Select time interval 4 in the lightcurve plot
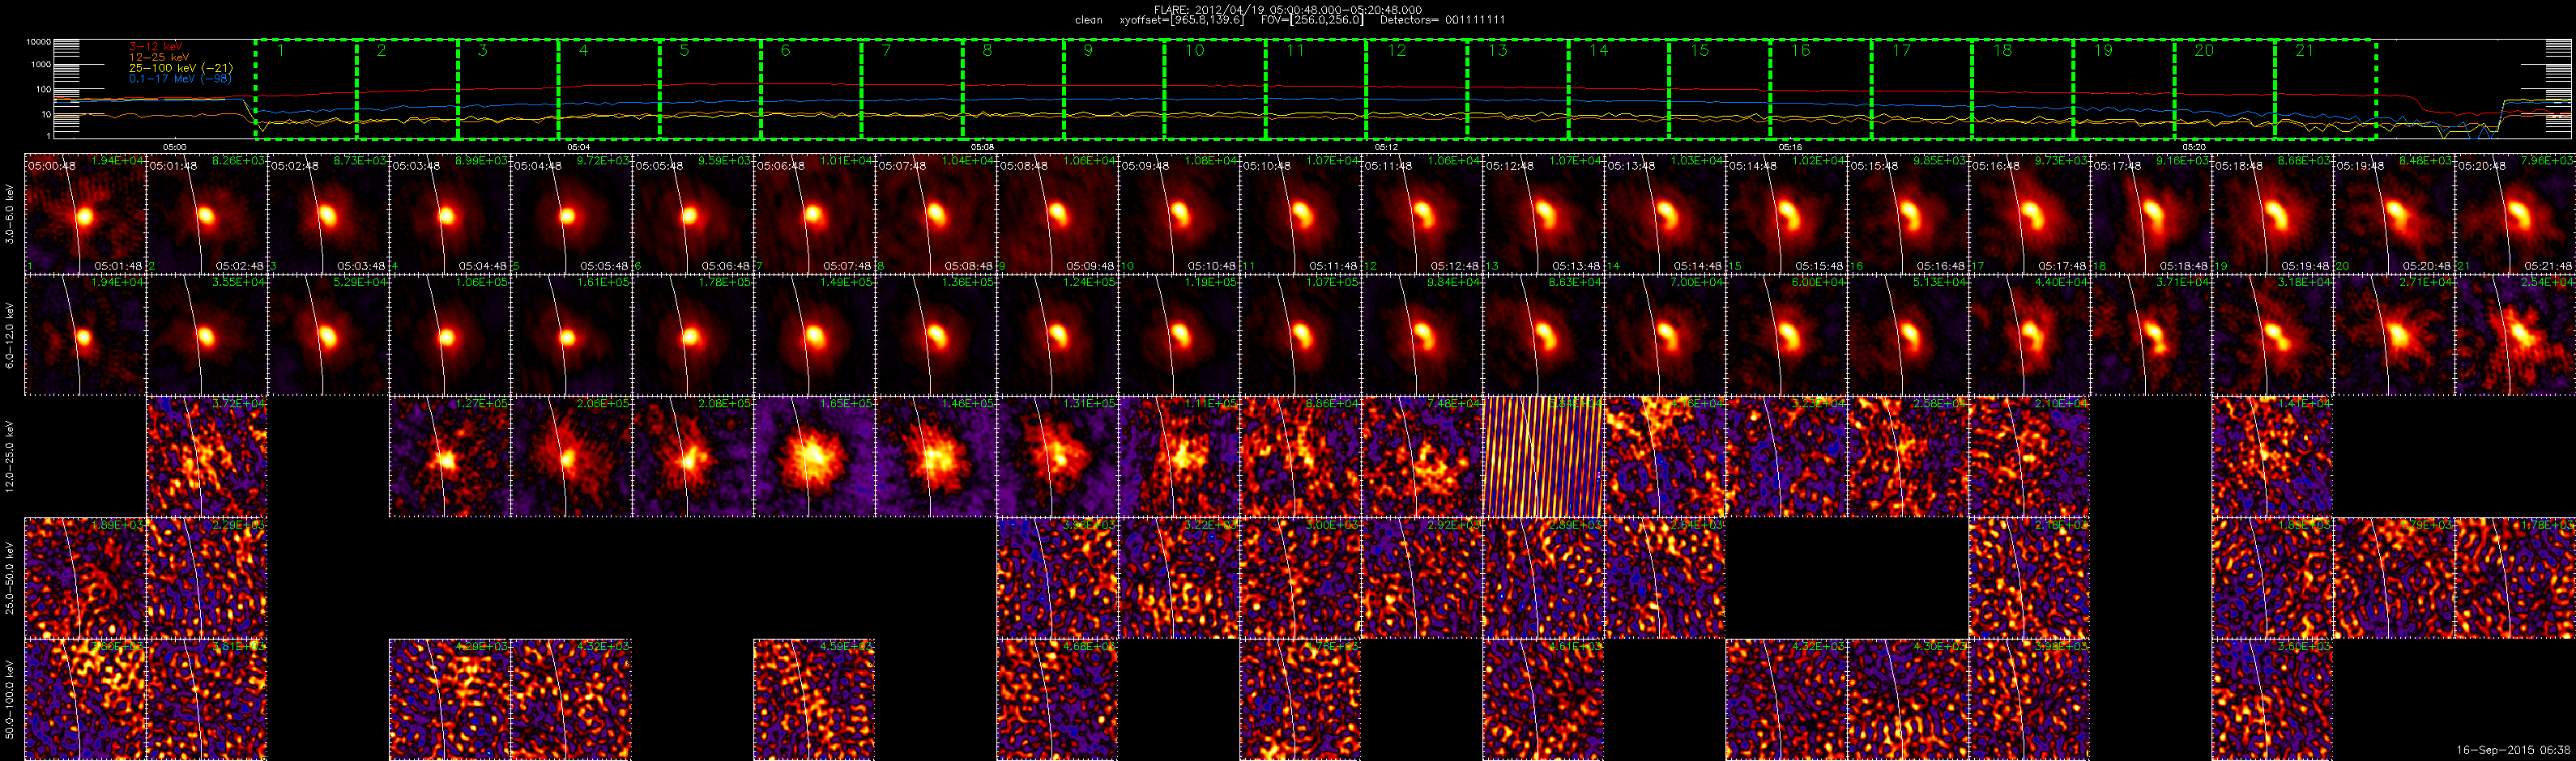This screenshot has height=761, width=2576. tap(609, 90)
